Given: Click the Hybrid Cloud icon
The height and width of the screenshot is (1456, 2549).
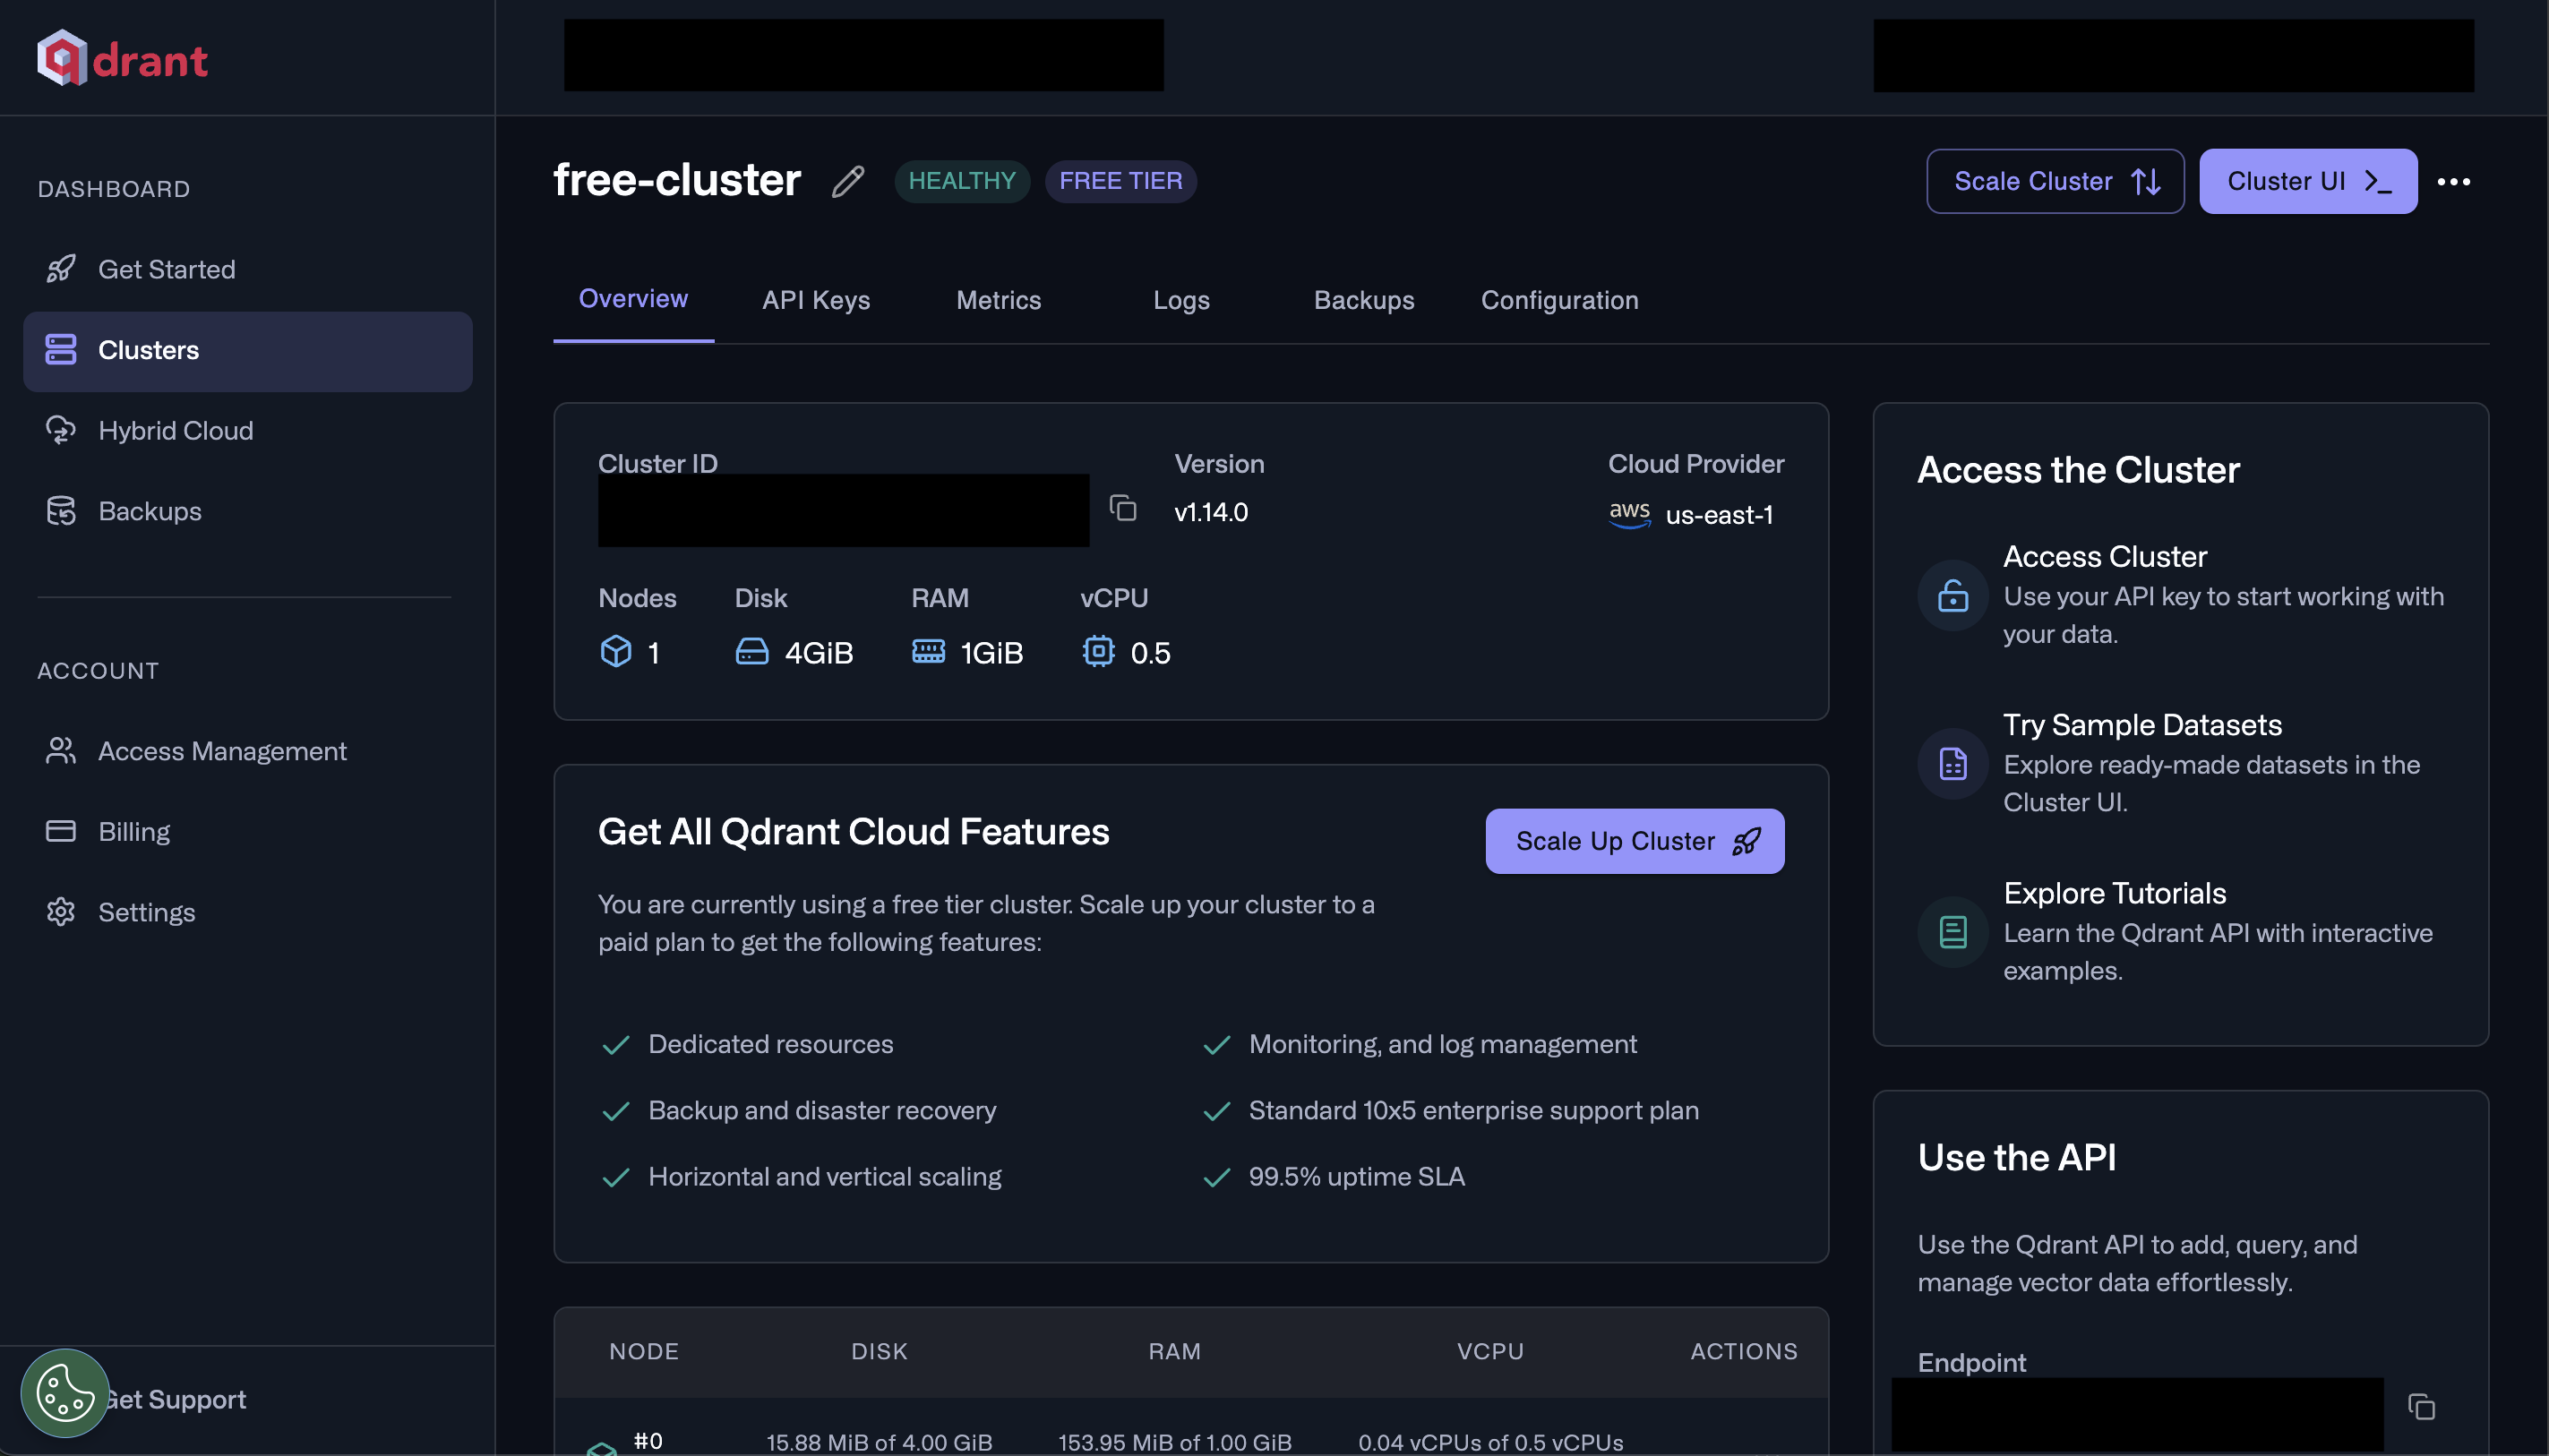Looking at the screenshot, I should click(61, 430).
